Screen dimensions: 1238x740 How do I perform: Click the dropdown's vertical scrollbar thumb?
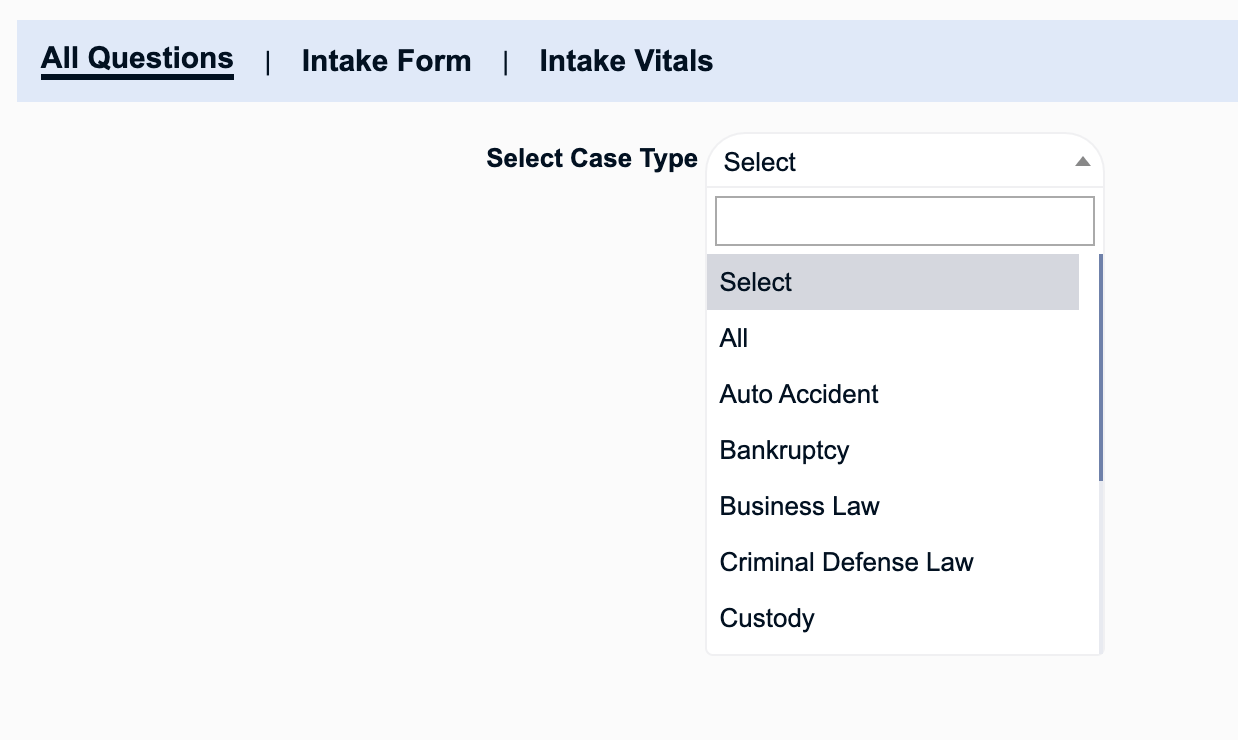click(1099, 365)
